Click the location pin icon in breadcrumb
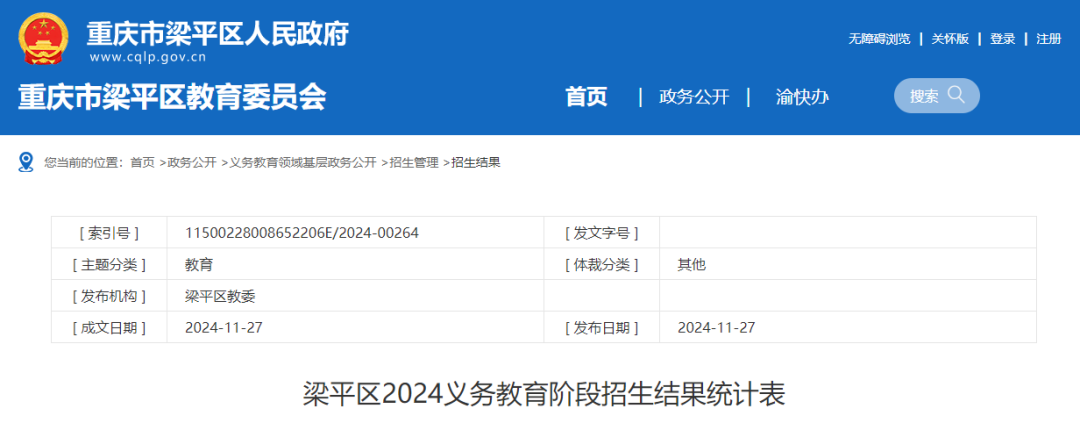 (x=26, y=162)
